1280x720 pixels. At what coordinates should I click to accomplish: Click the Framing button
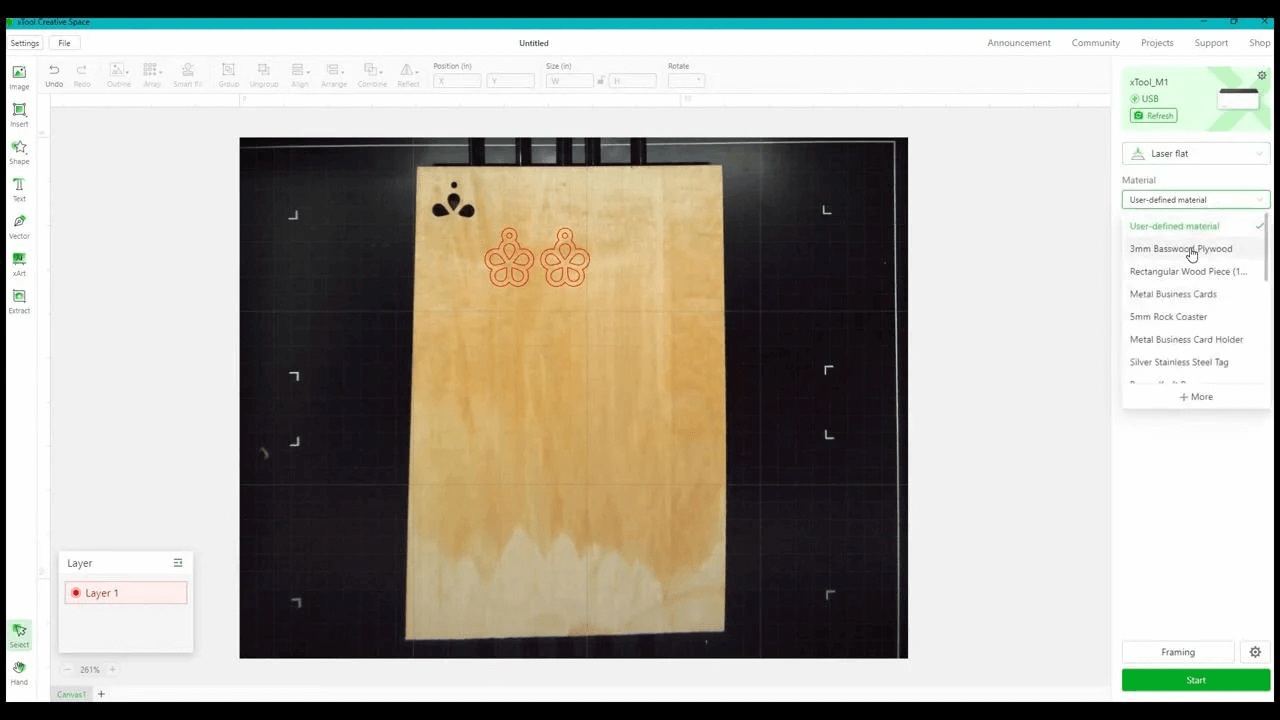point(1178,652)
